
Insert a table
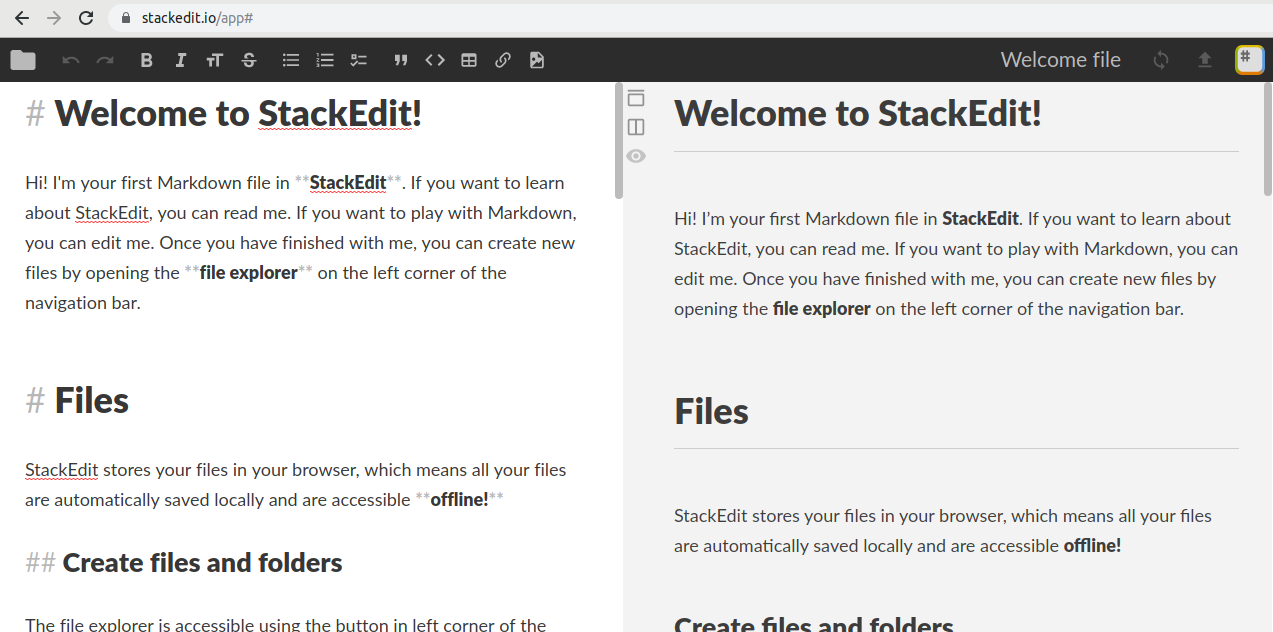point(468,60)
